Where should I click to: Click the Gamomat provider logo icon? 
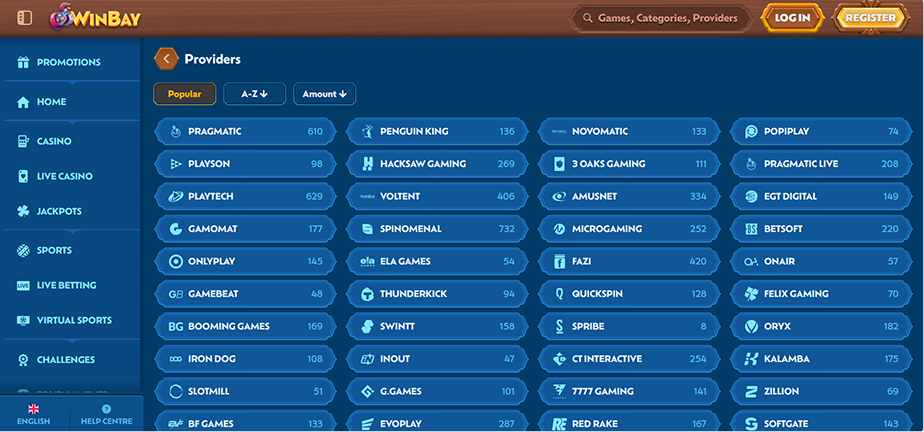point(175,229)
